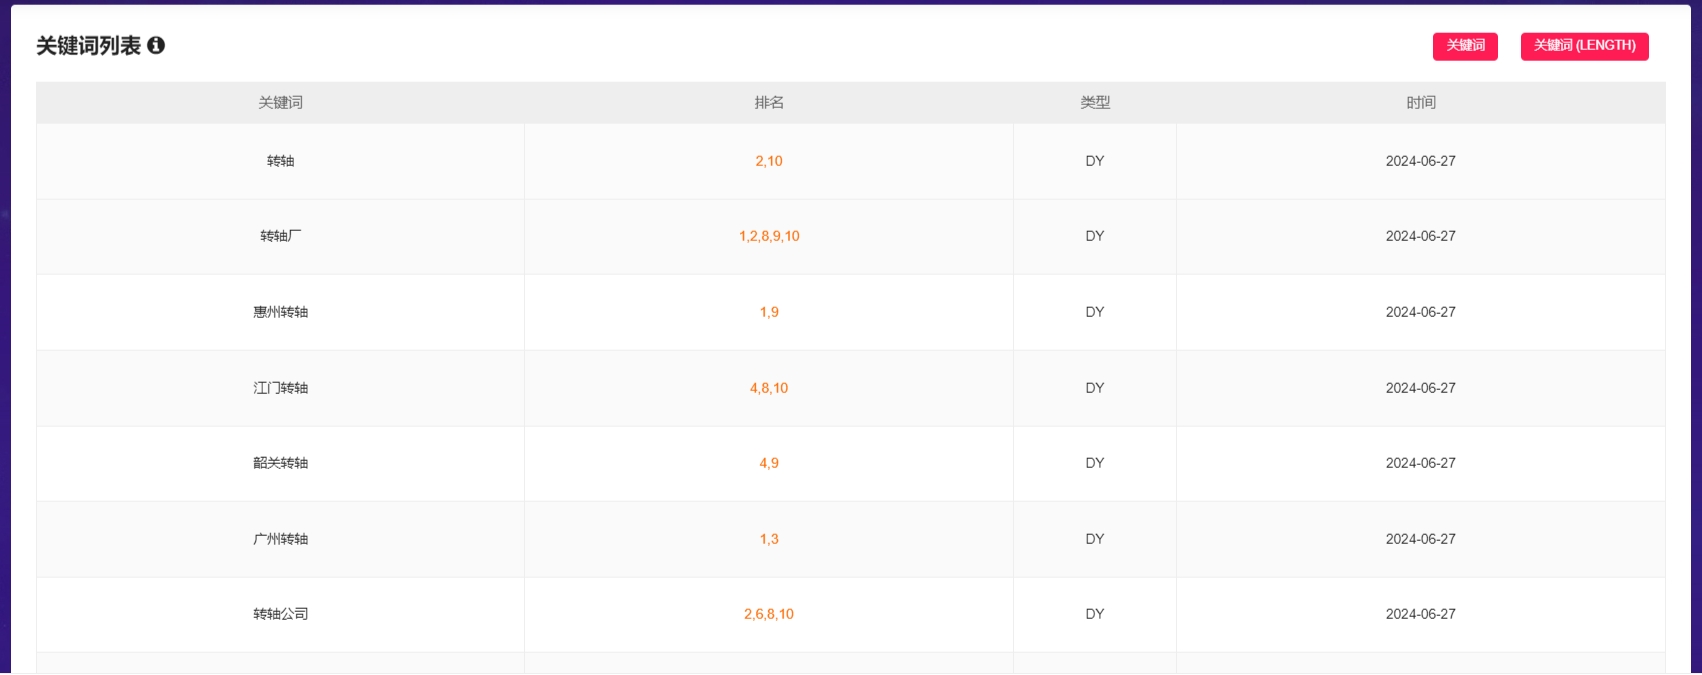Screen dimensions: 1702x675
Task: Click the 1,9 ranking for 惠州转轴
Action: click(769, 312)
